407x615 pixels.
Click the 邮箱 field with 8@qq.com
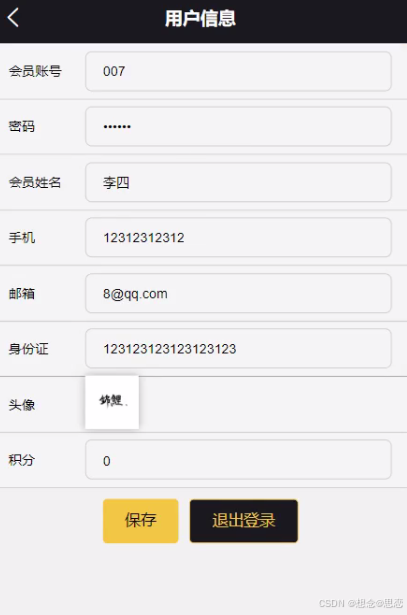point(238,293)
